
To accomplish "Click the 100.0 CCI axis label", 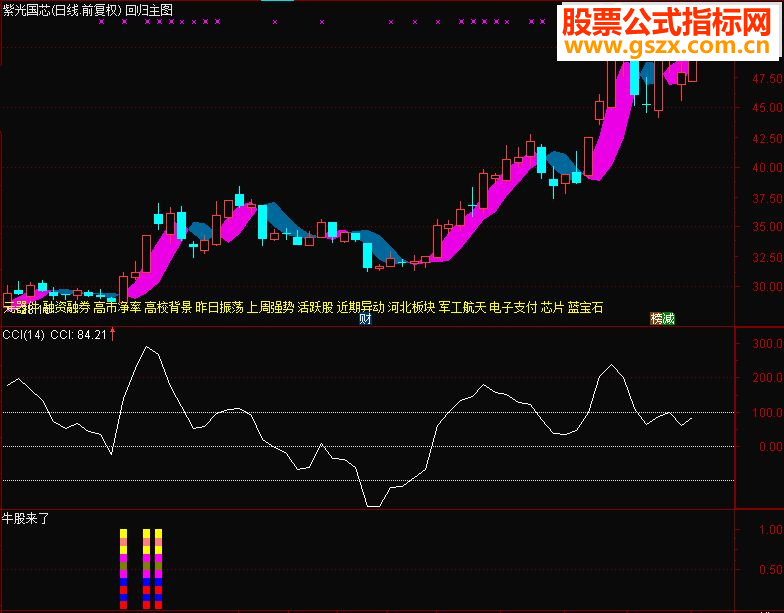I will coord(768,412).
